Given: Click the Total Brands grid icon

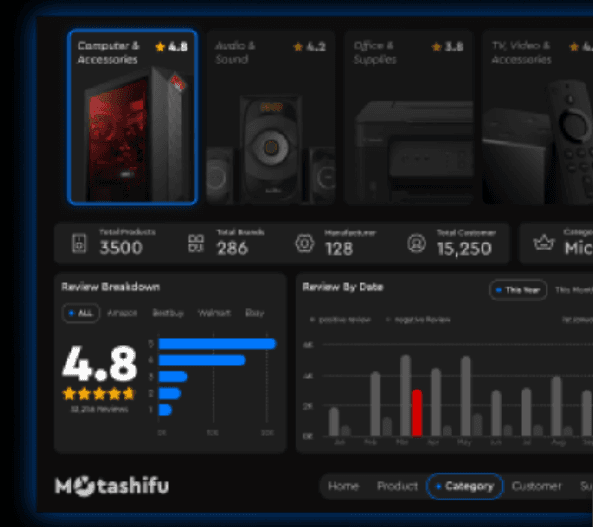Looking at the screenshot, I should point(196,243).
